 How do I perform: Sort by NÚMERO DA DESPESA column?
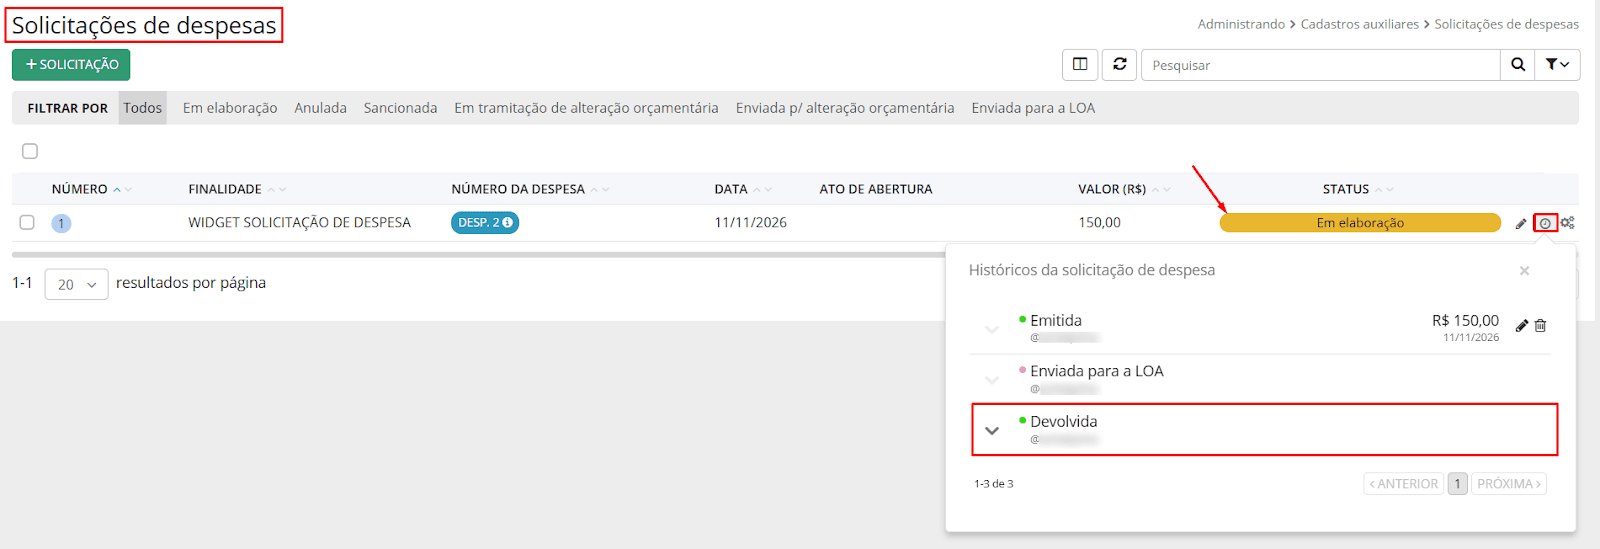coord(530,189)
